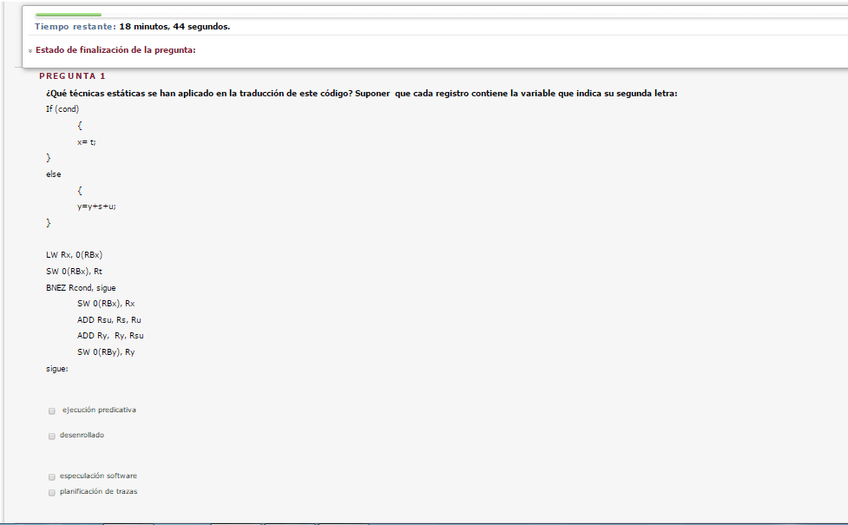The image size is (848, 525).
Task: Click the 'planificación de trazas' option label
Action: (98, 491)
